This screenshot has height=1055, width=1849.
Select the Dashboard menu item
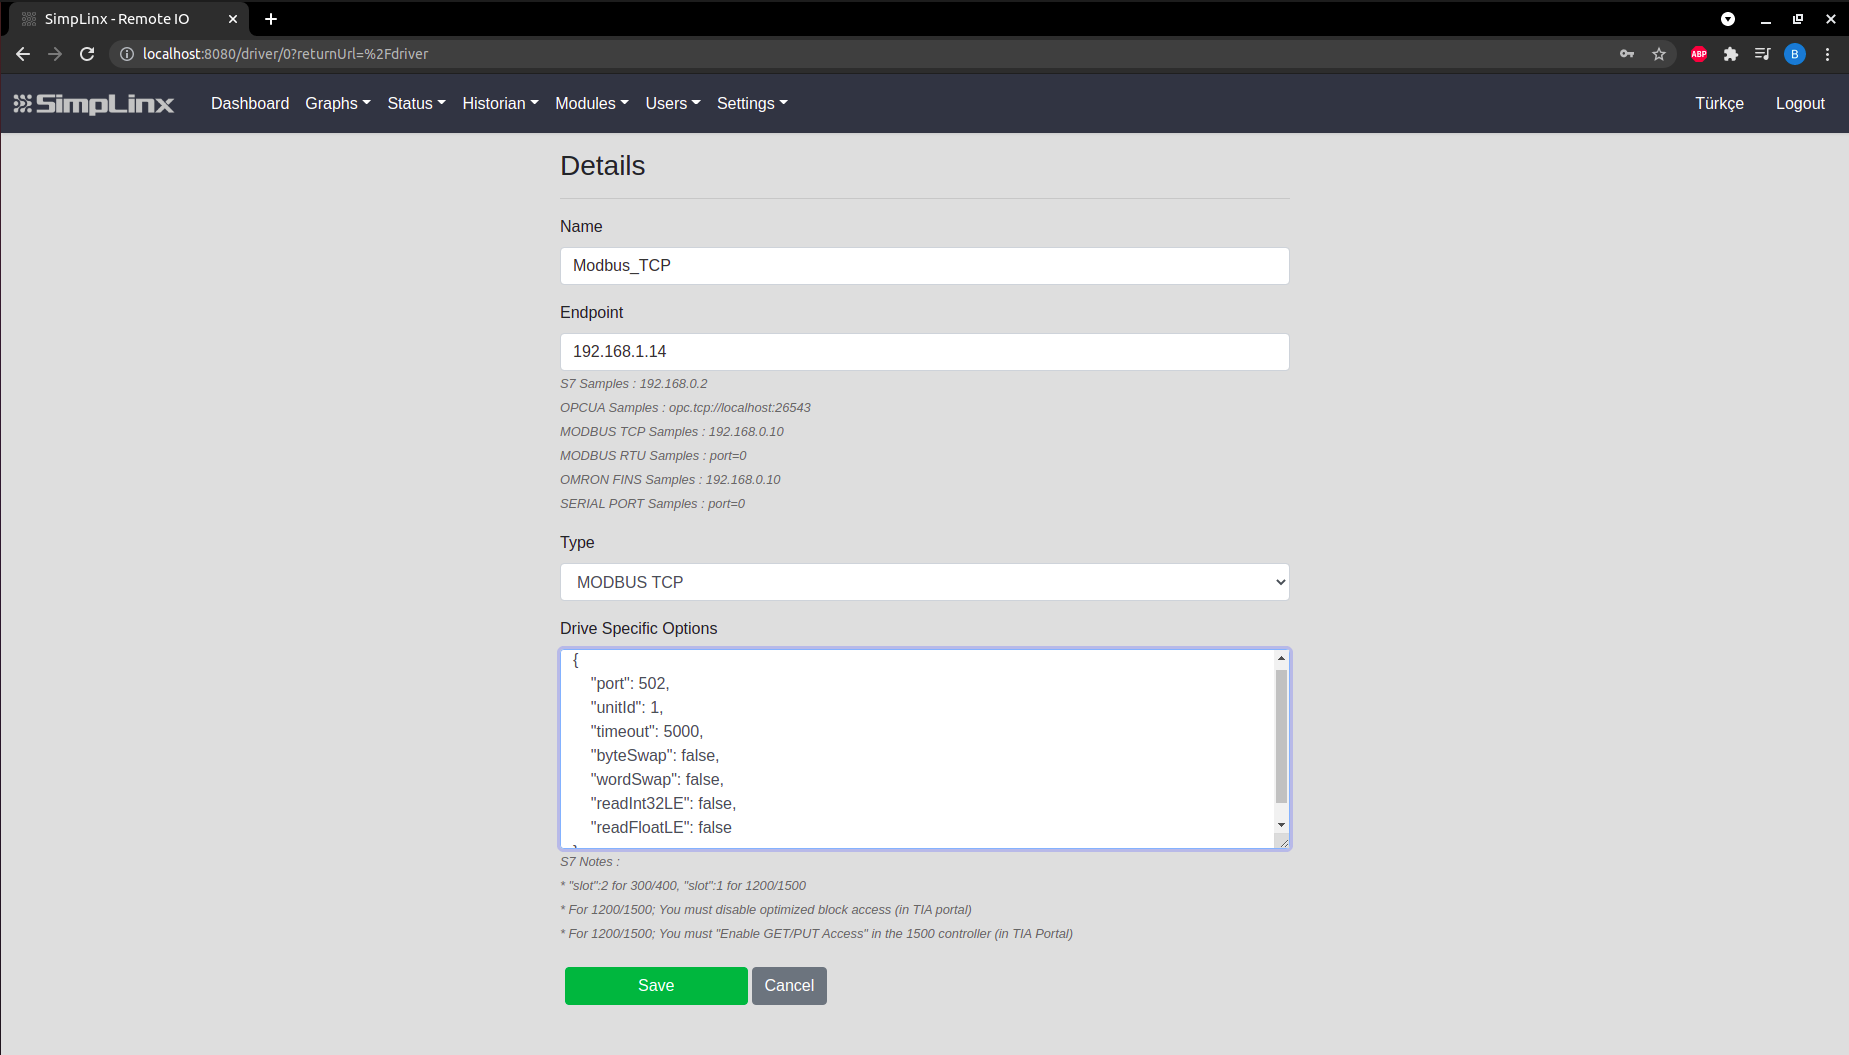(250, 103)
